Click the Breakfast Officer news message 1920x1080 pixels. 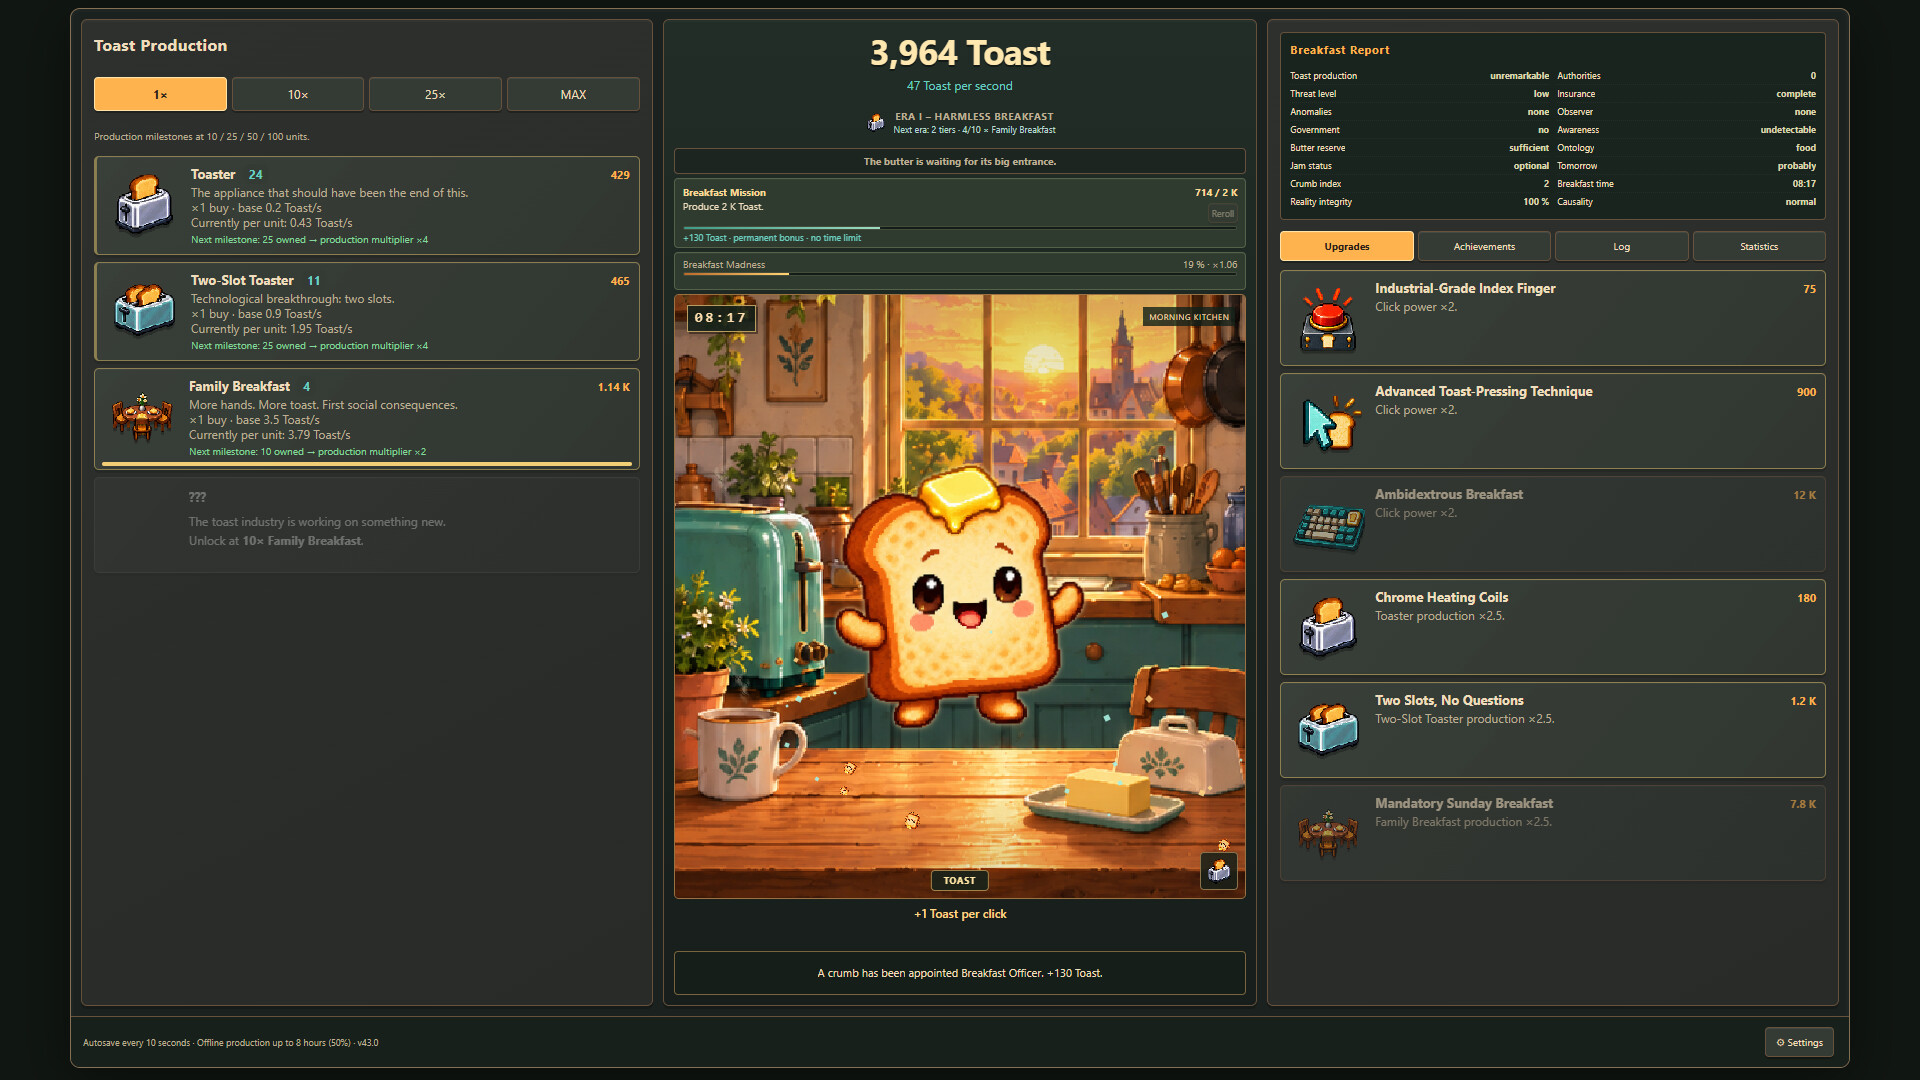(959, 973)
